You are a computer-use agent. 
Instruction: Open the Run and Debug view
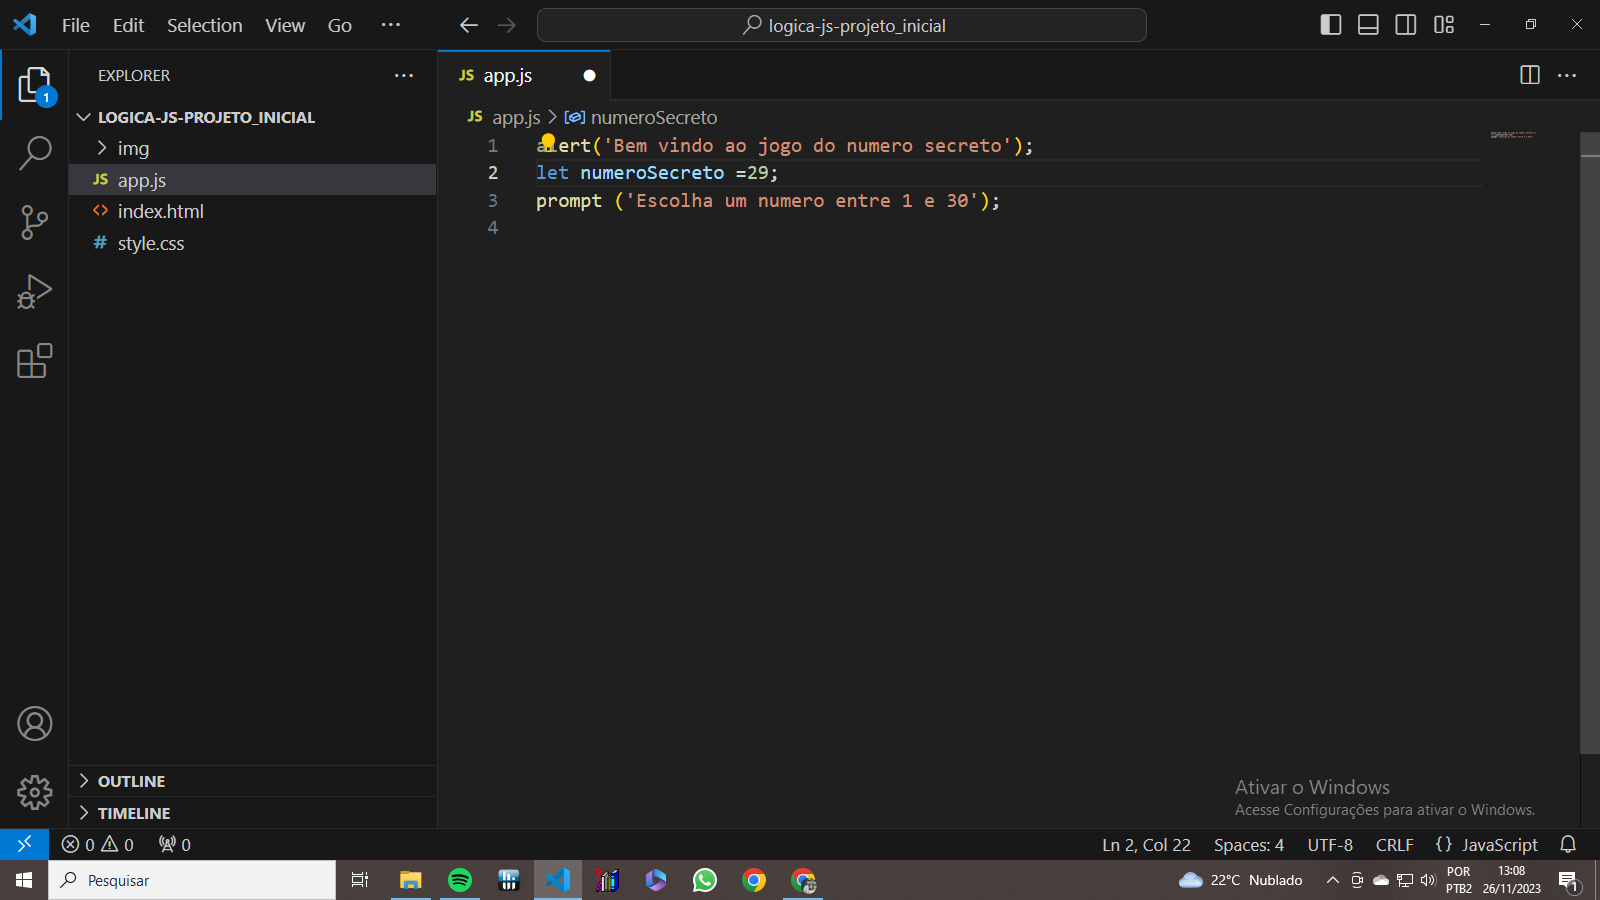click(x=34, y=292)
